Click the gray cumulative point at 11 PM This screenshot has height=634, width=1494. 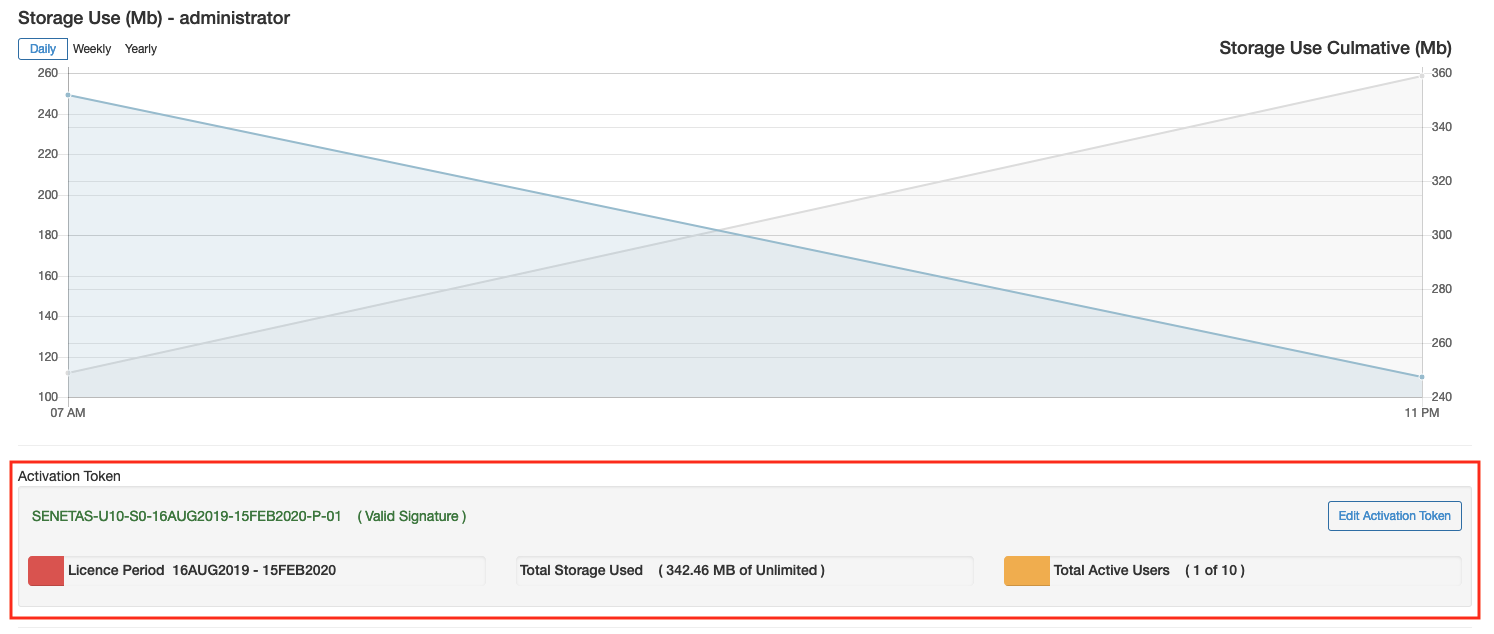[1421, 76]
